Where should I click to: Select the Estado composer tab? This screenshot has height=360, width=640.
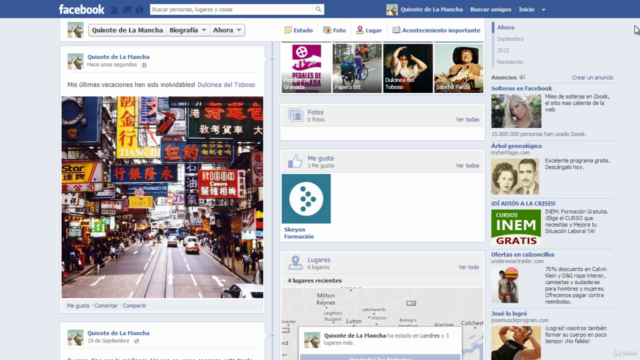(x=298, y=30)
